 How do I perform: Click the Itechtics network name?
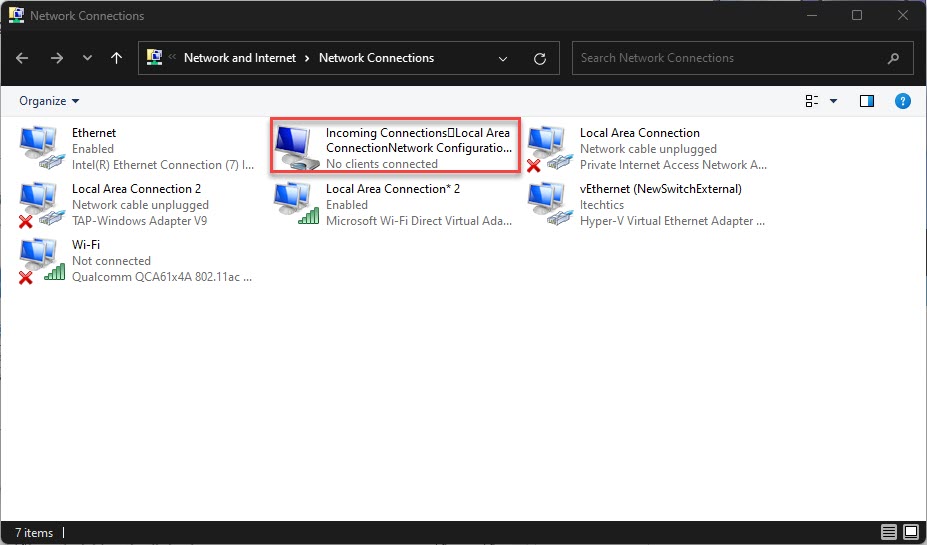click(x=602, y=205)
